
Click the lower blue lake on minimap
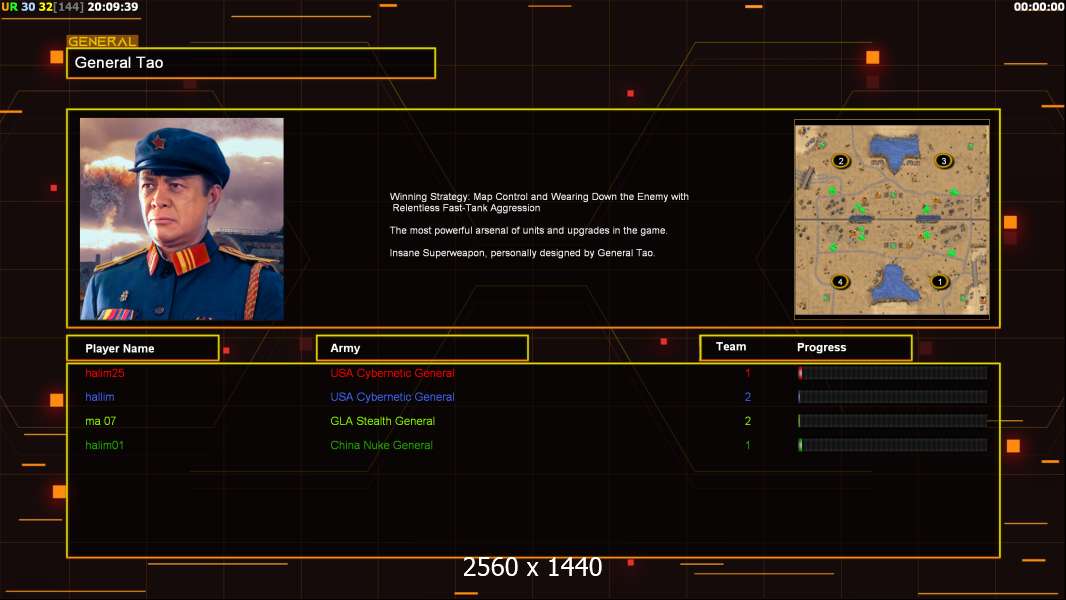tap(896, 284)
